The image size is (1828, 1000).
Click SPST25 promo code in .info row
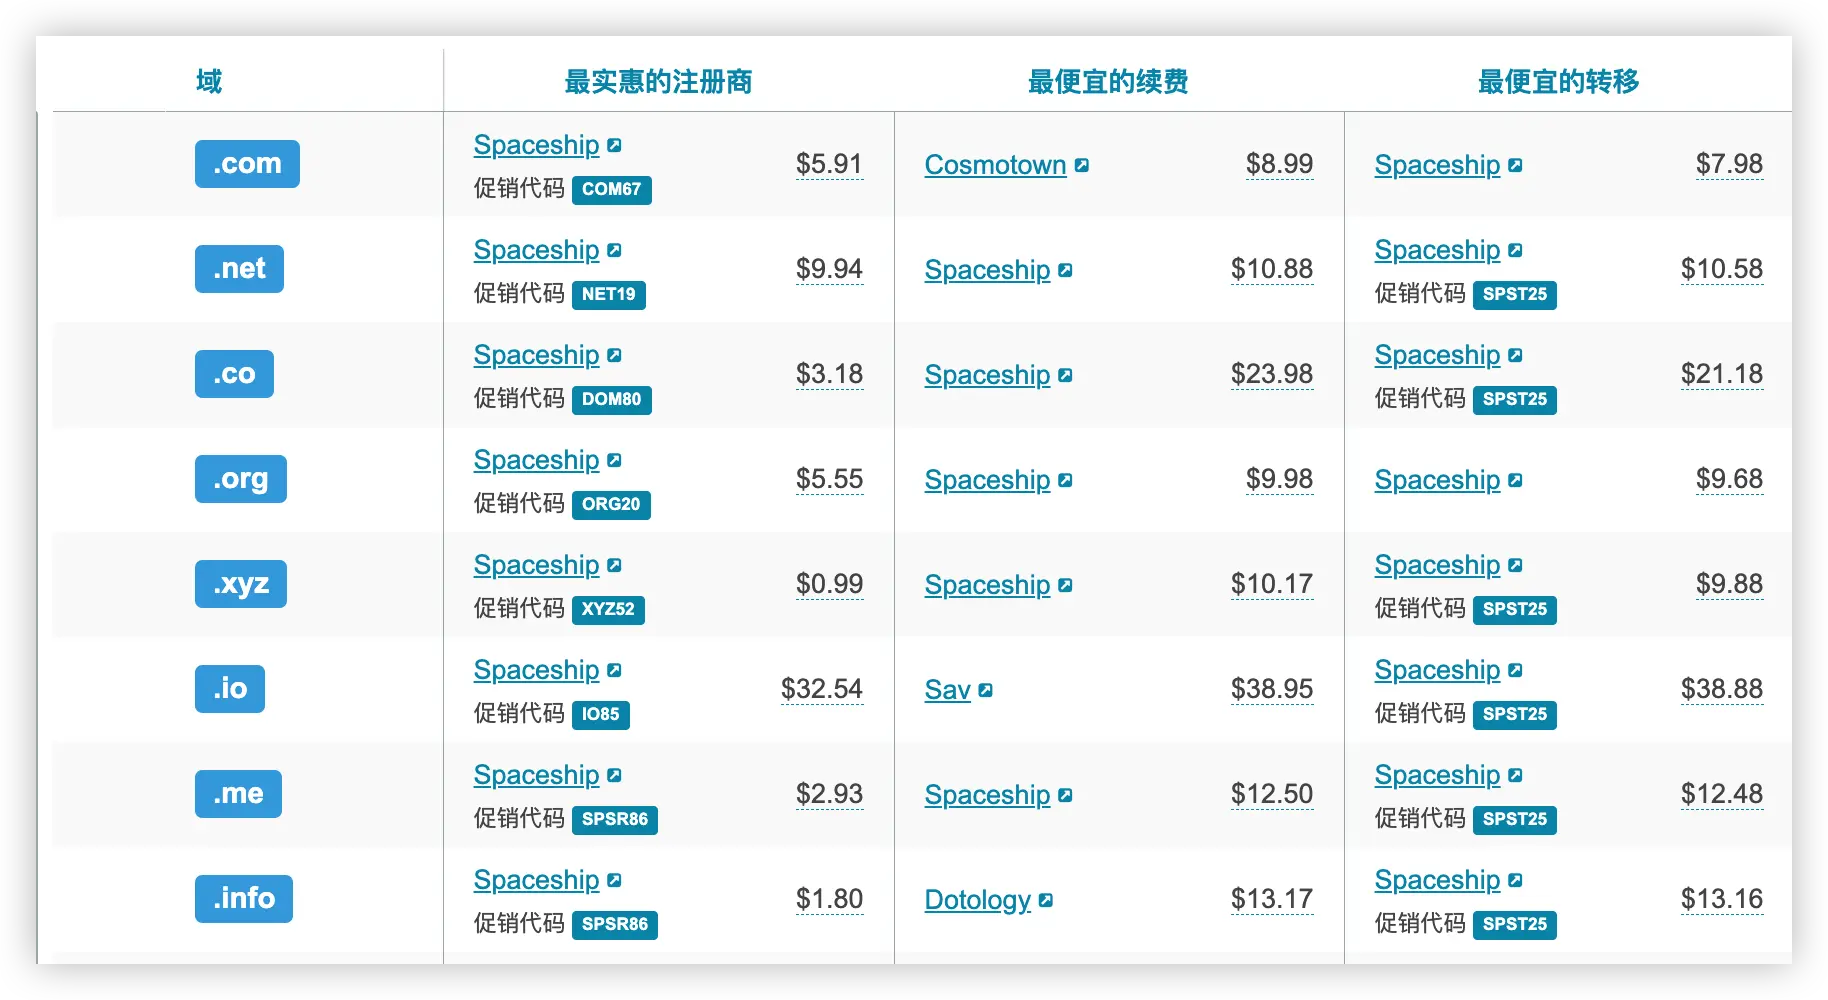coord(1515,924)
